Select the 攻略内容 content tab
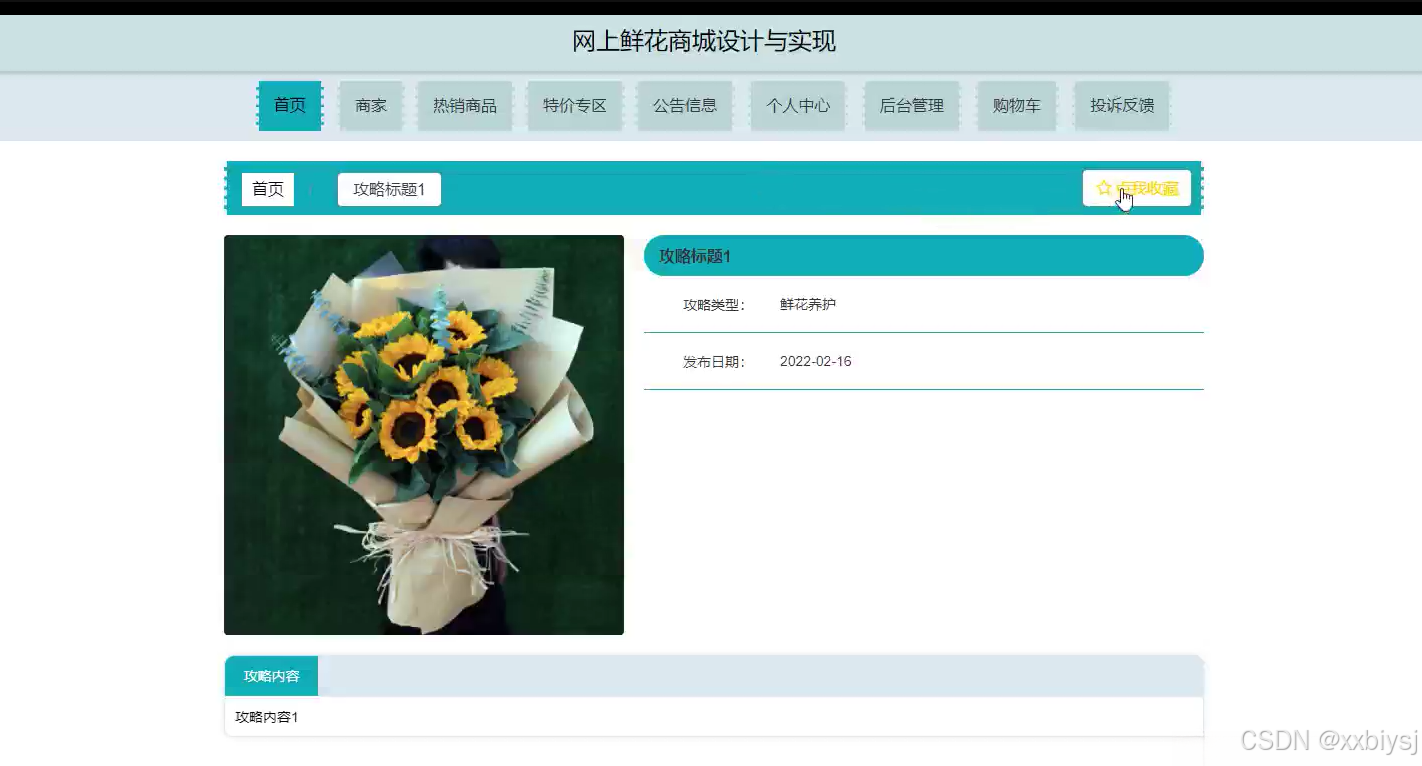1422x766 pixels. 270,675
